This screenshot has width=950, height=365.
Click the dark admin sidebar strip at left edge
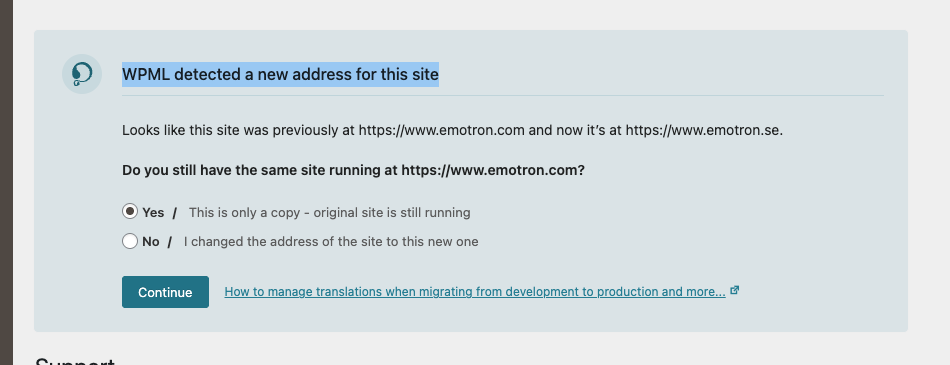[x=6, y=182]
